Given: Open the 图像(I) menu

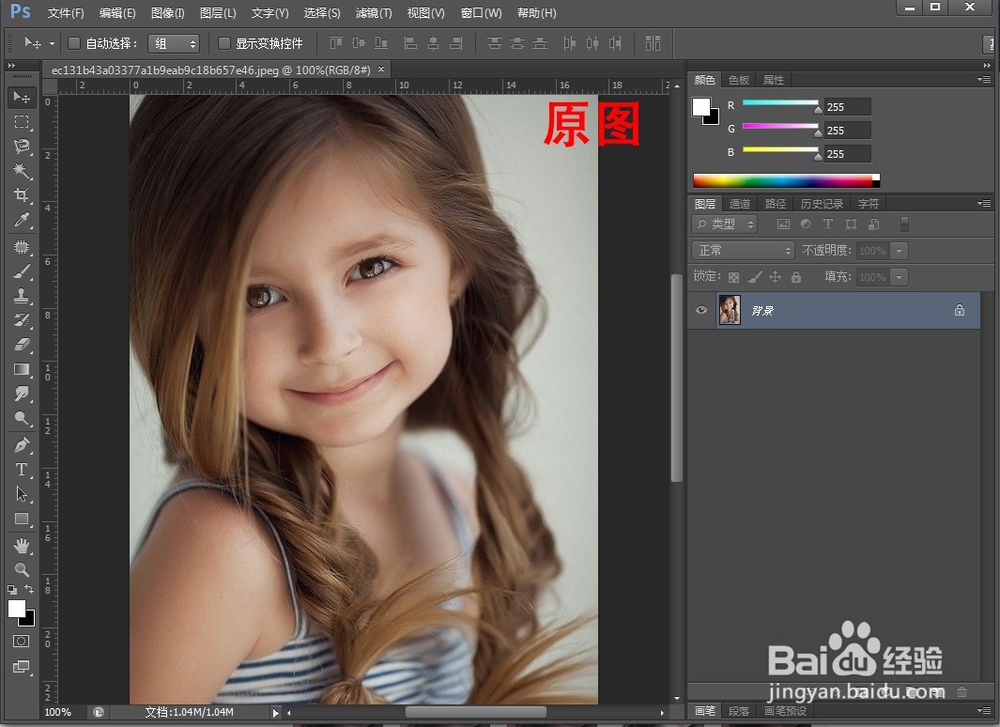Looking at the screenshot, I should pyautogui.click(x=168, y=13).
